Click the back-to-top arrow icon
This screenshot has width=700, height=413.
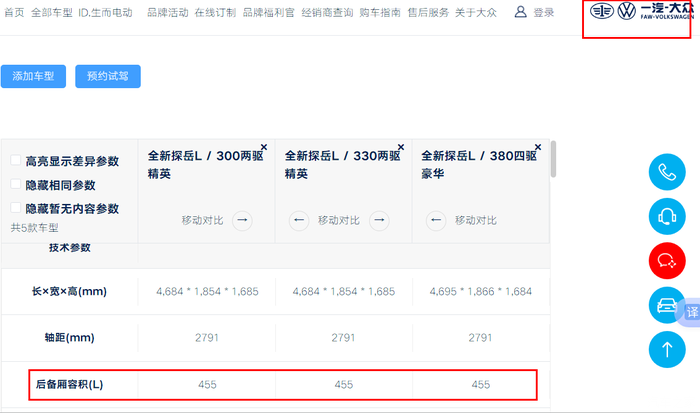click(x=665, y=349)
